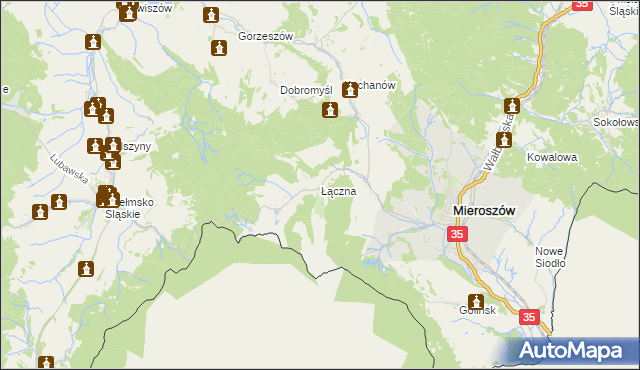This screenshot has height=370, width=640.
Task: Click the Lubawska street label
Action: tap(69, 168)
